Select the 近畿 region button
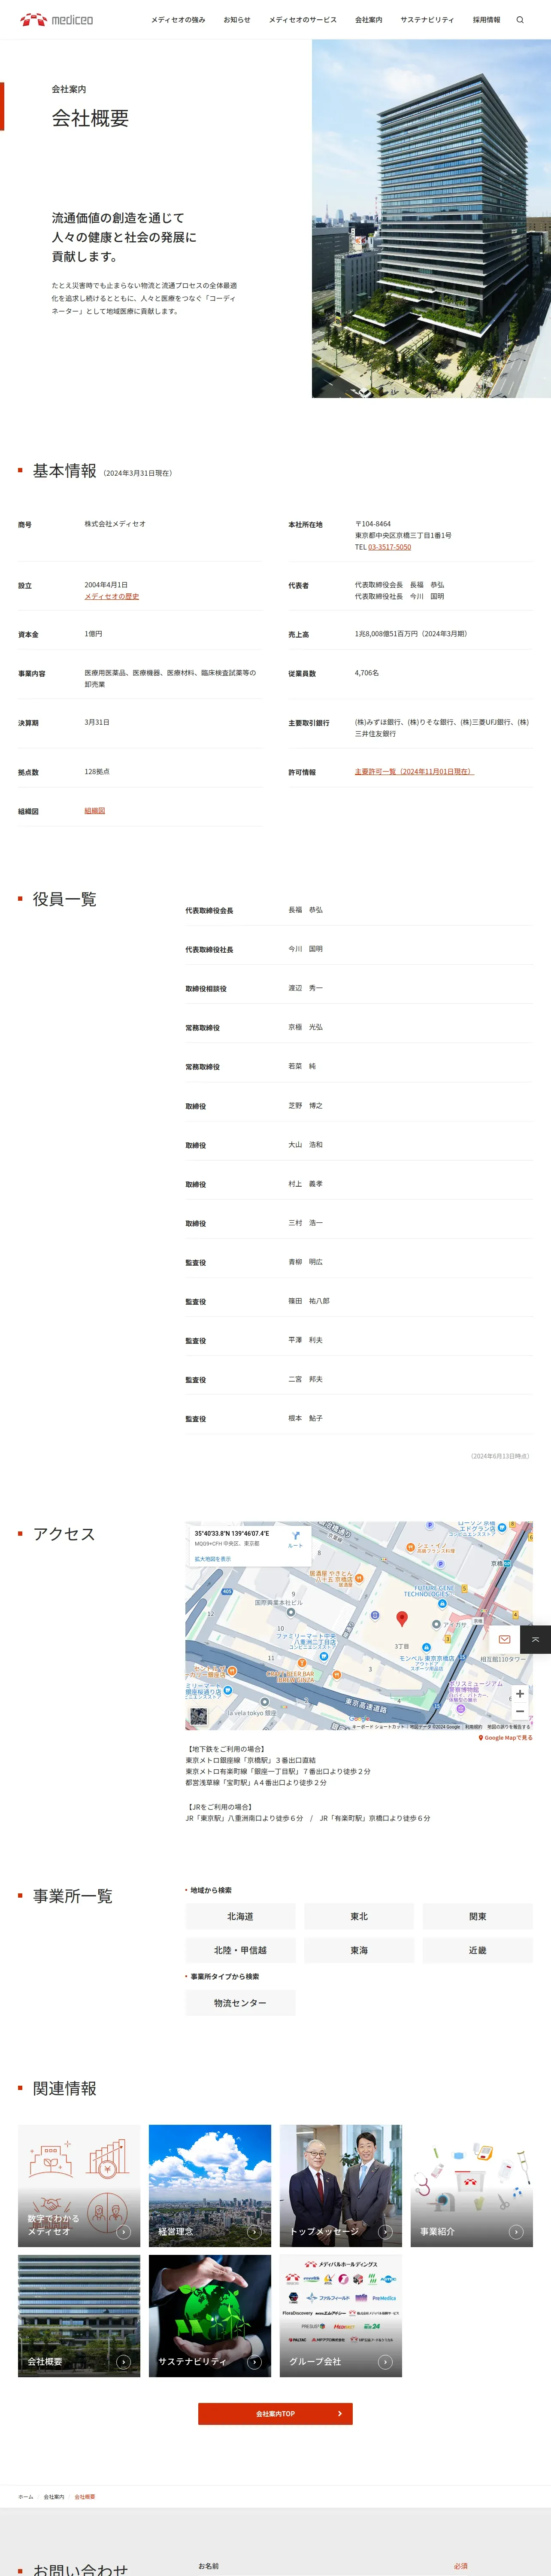 478,1950
